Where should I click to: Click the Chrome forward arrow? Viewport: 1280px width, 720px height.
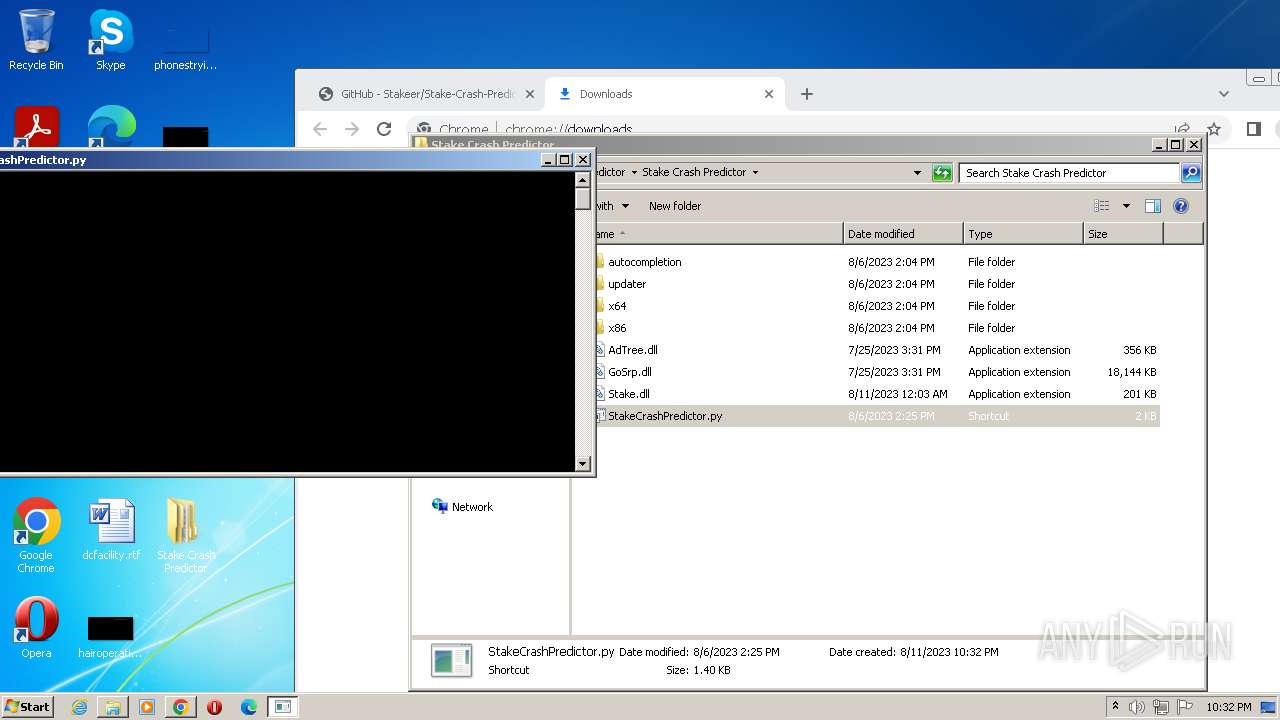click(352, 129)
